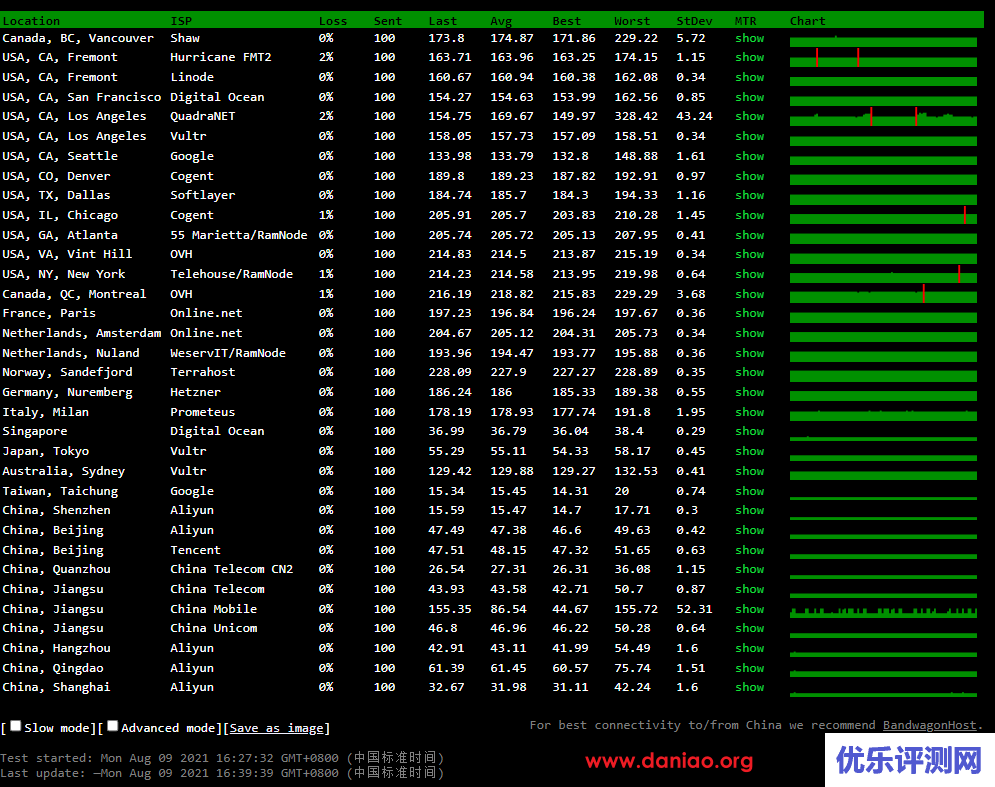Screen dimensions: 995x787
Task: Show MTR for Shenzhen Aliyun row
Action: [749, 510]
